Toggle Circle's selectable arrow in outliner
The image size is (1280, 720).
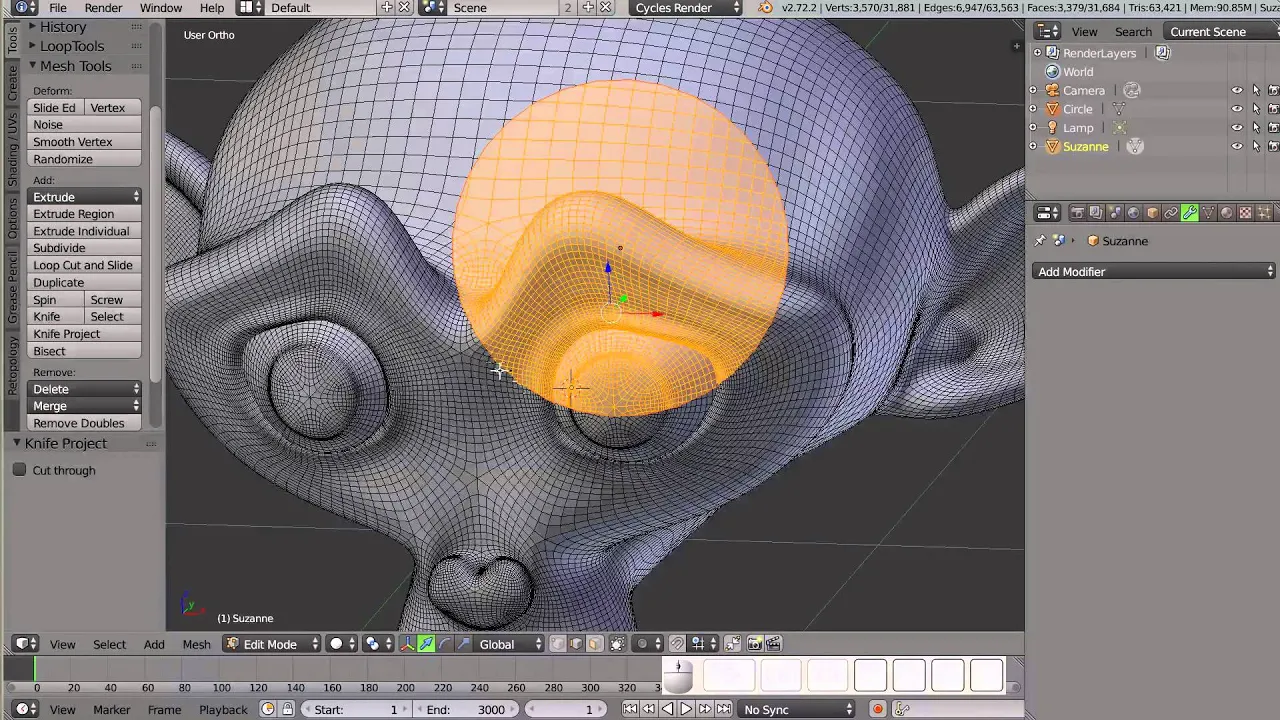coord(1256,109)
